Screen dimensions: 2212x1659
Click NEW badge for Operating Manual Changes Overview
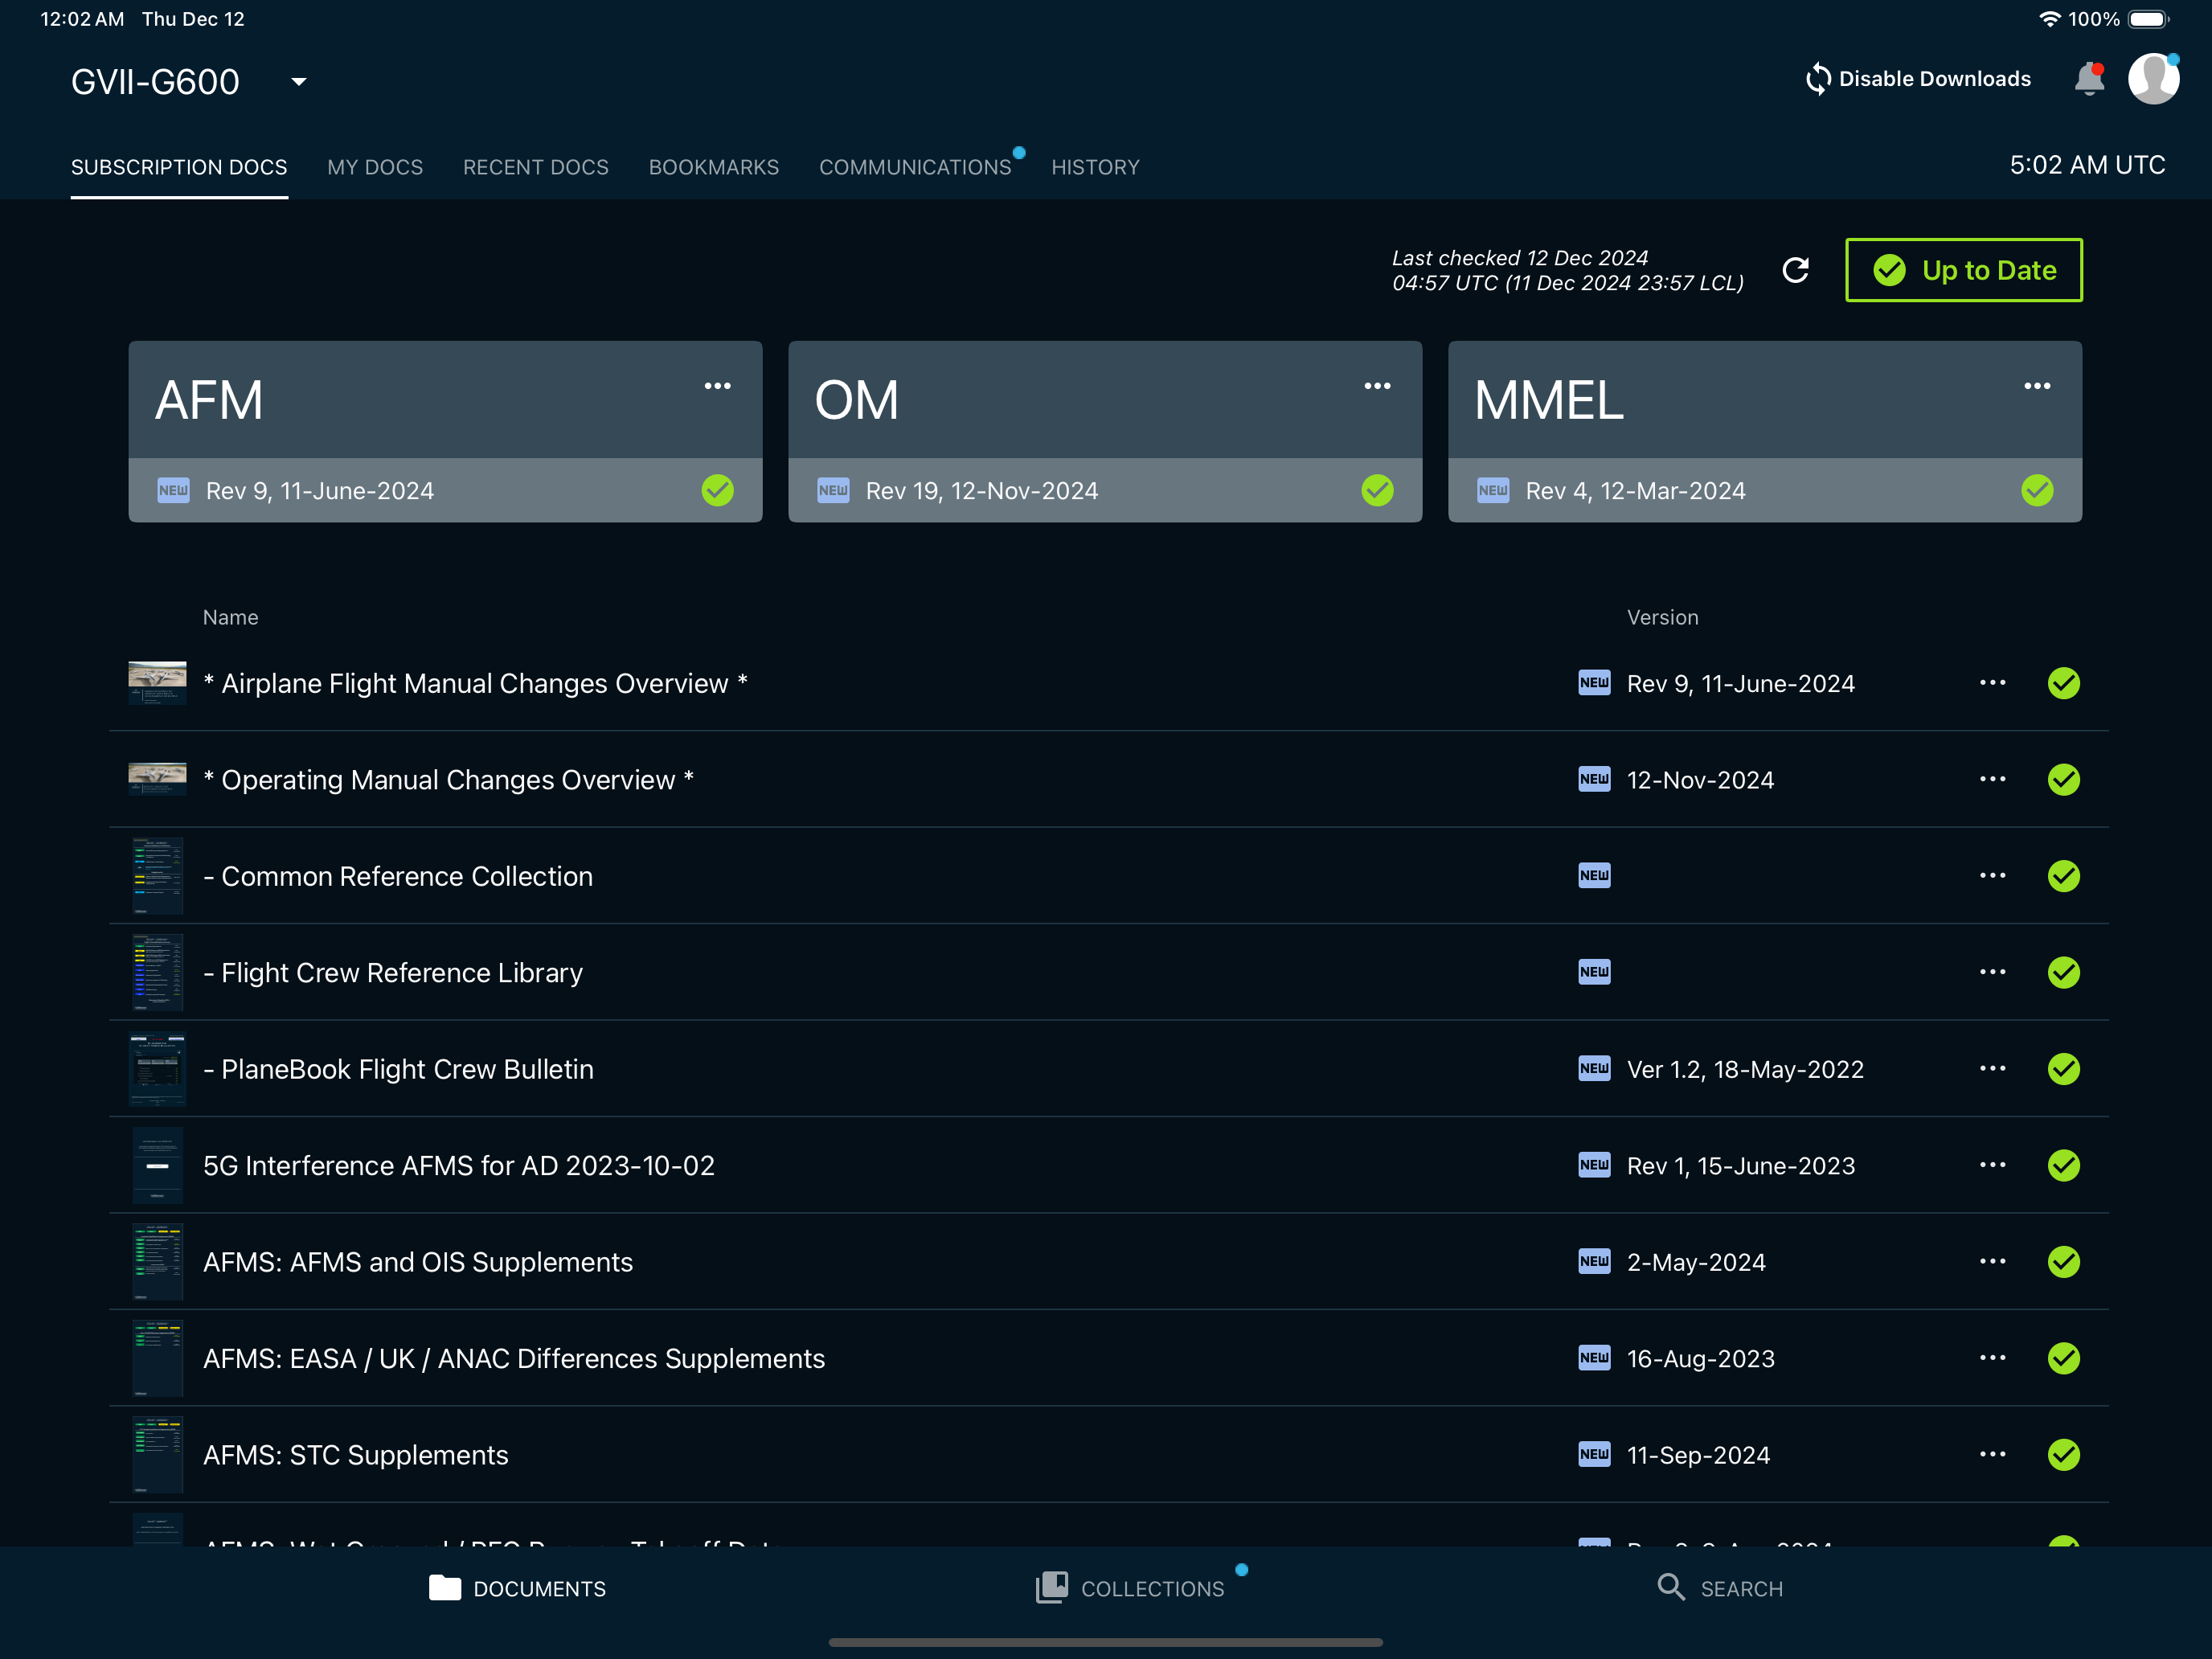(x=1594, y=779)
